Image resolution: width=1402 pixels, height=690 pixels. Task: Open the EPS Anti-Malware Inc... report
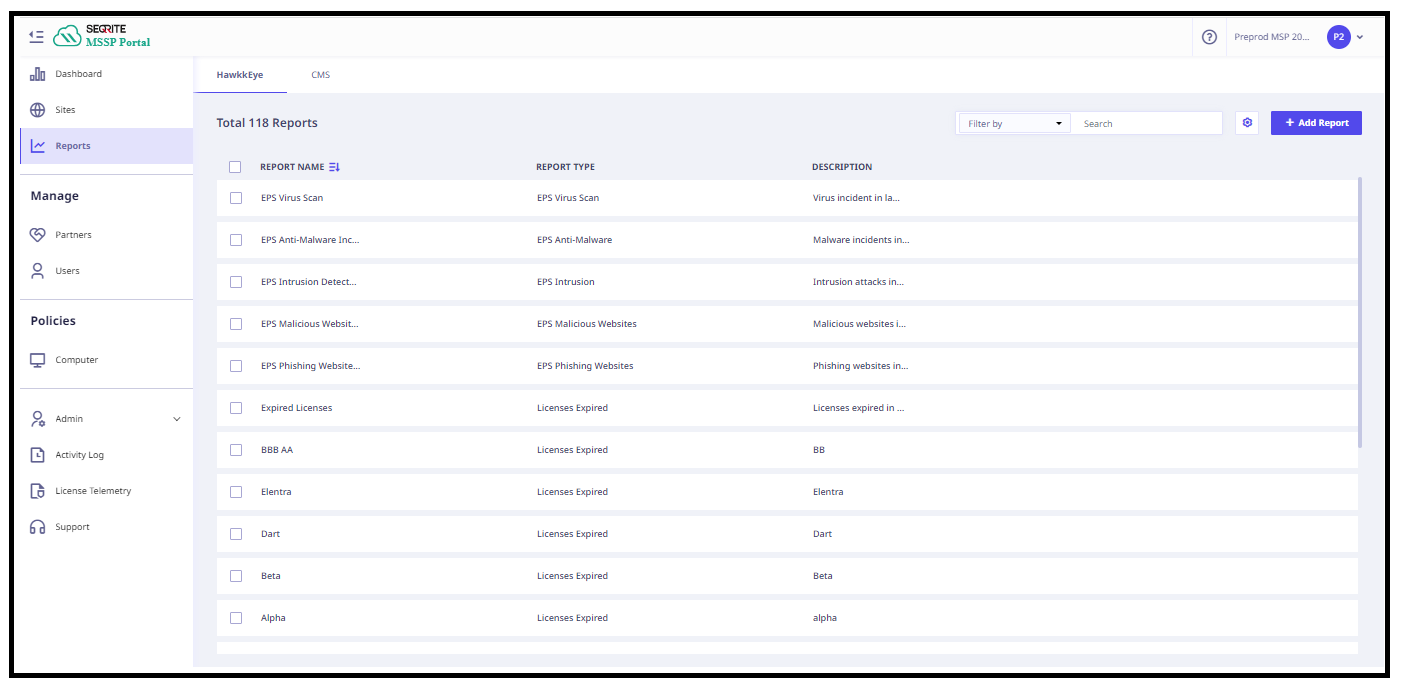coord(310,240)
